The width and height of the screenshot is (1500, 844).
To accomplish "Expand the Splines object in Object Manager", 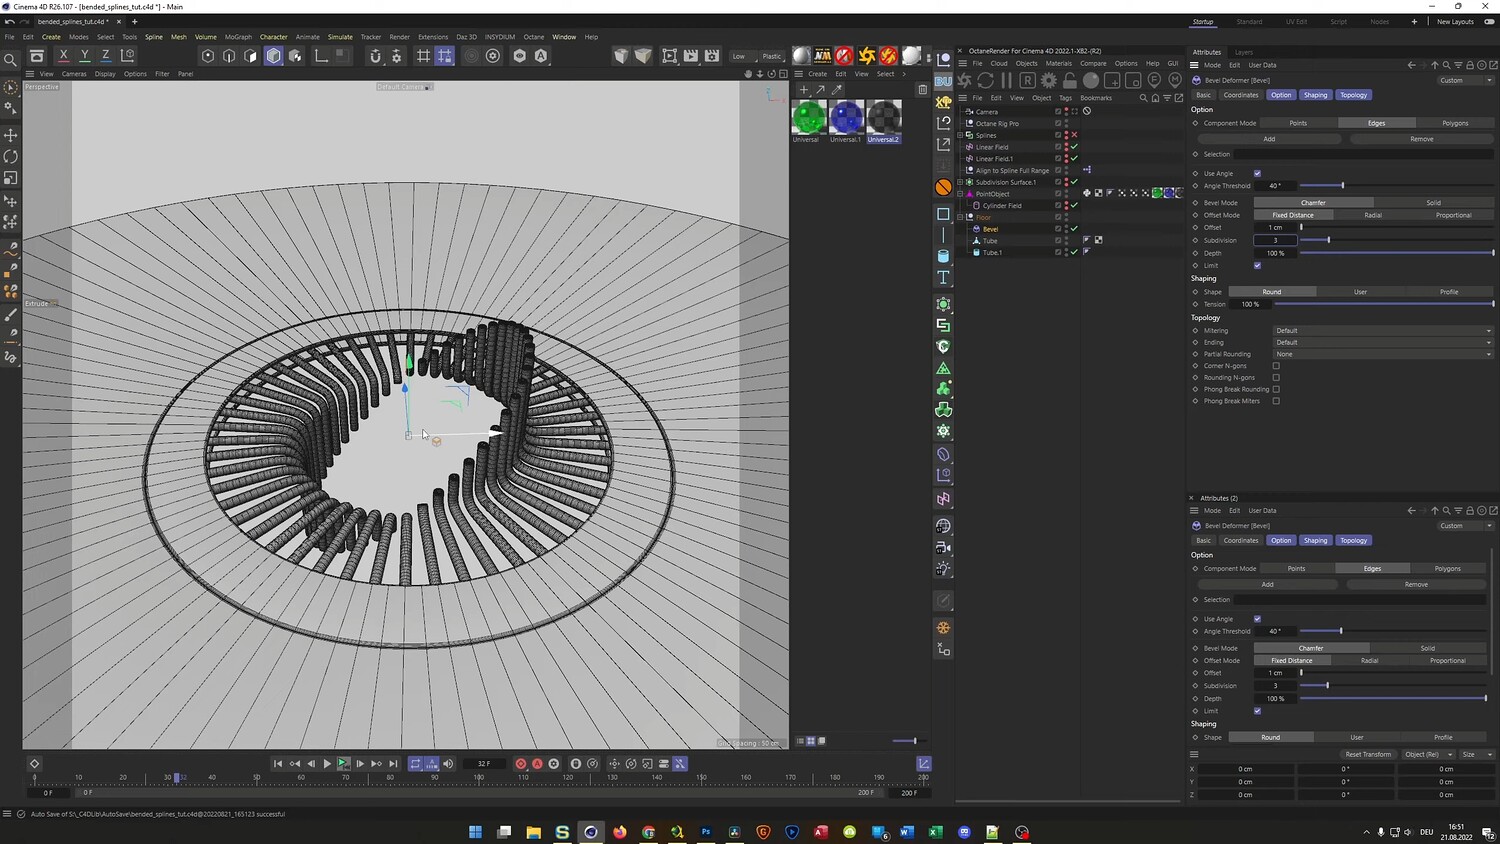I will (960, 135).
